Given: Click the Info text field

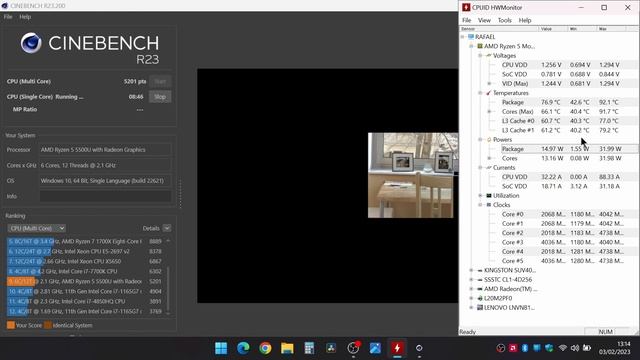Looking at the screenshot, I should 105,196.
